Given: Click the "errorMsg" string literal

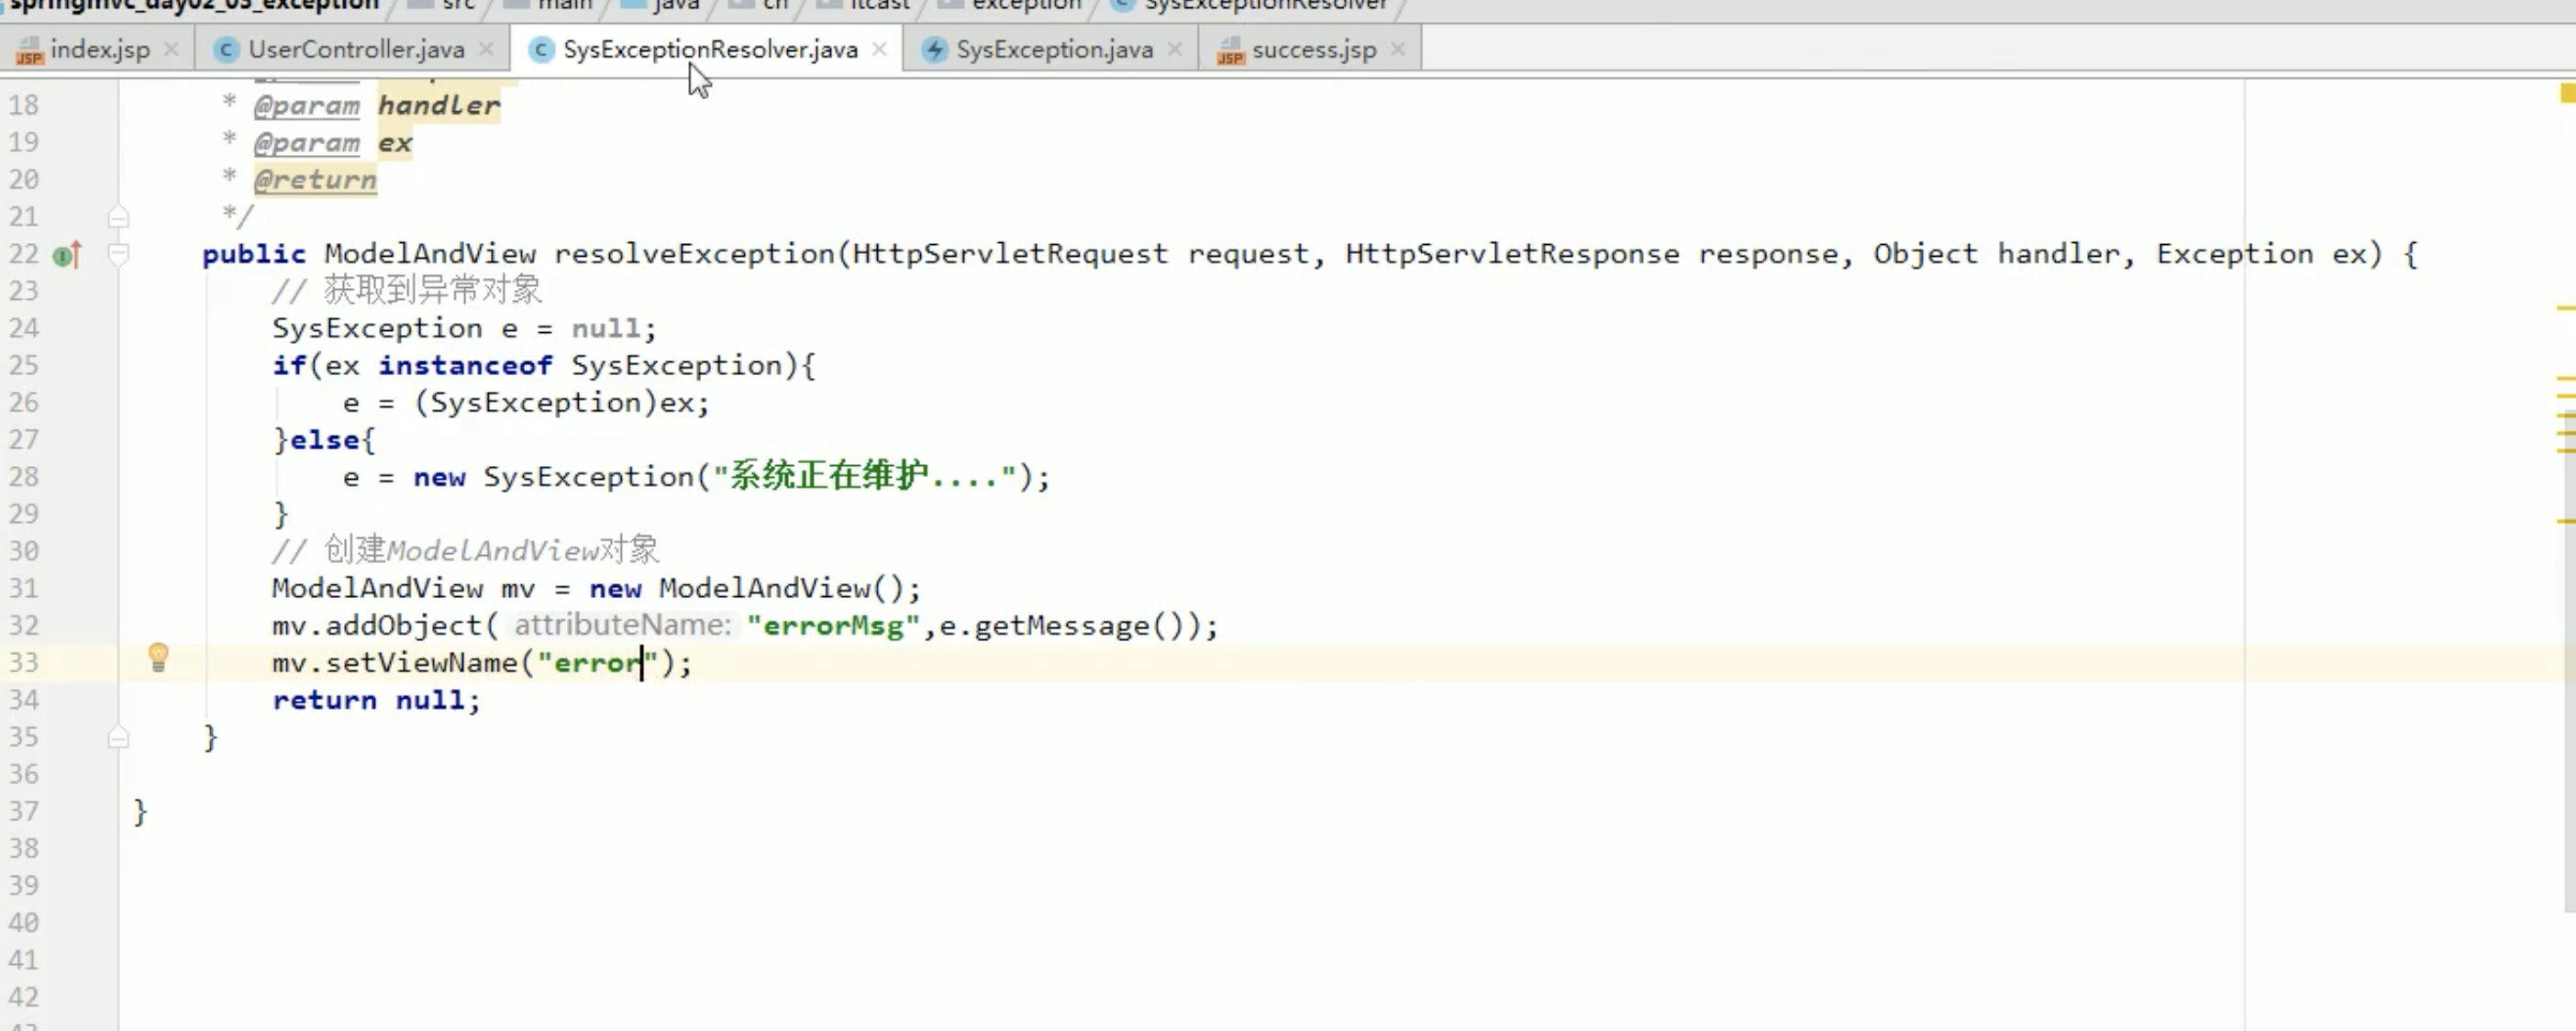Looking at the screenshot, I should (x=833, y=626).
